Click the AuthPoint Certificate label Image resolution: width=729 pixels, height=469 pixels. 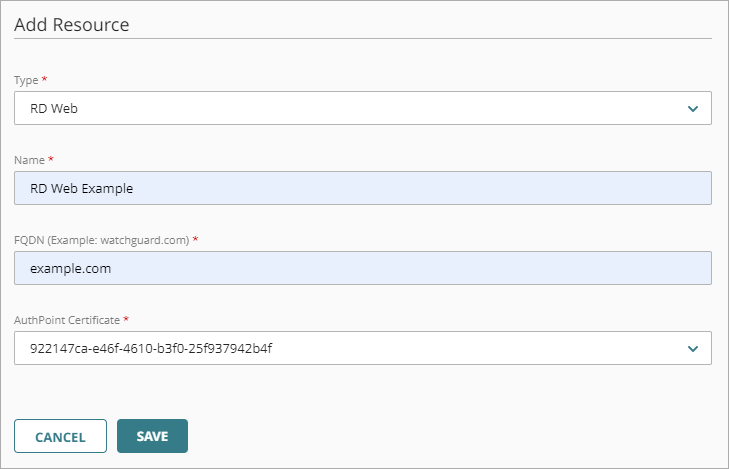pos(66,319)
